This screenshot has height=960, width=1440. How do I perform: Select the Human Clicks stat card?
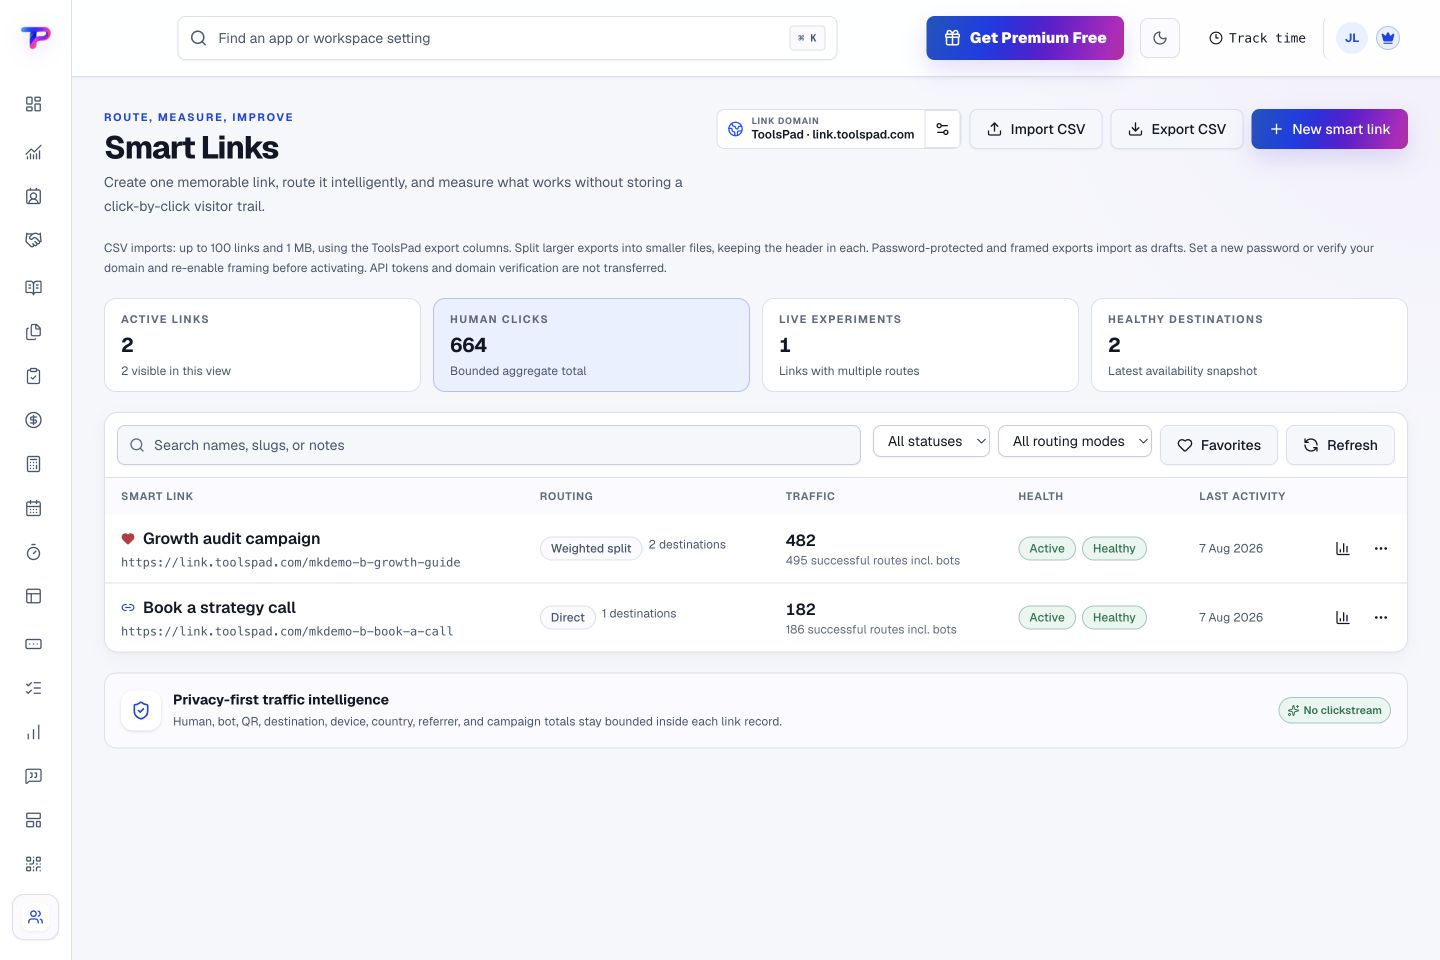pyautogui.click(x=591, y=345)
